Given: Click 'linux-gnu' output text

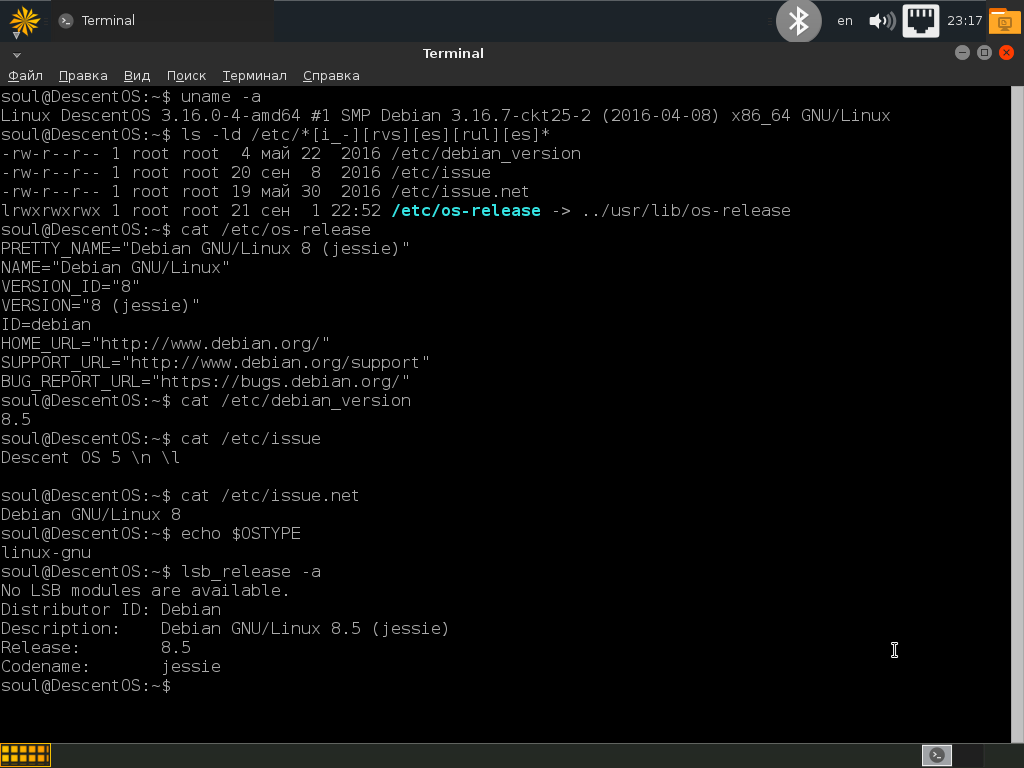Looking at the screenshot, I should (46, 553).
